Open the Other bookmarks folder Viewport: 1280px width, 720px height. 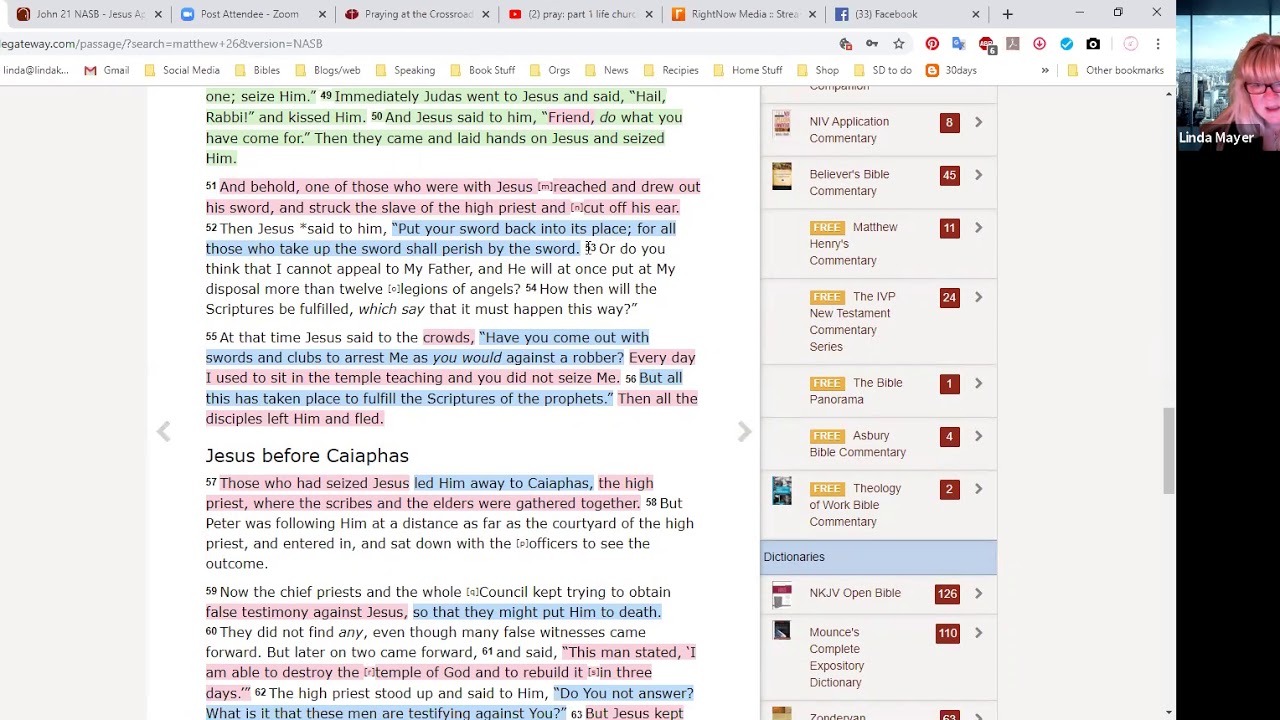1115,70
